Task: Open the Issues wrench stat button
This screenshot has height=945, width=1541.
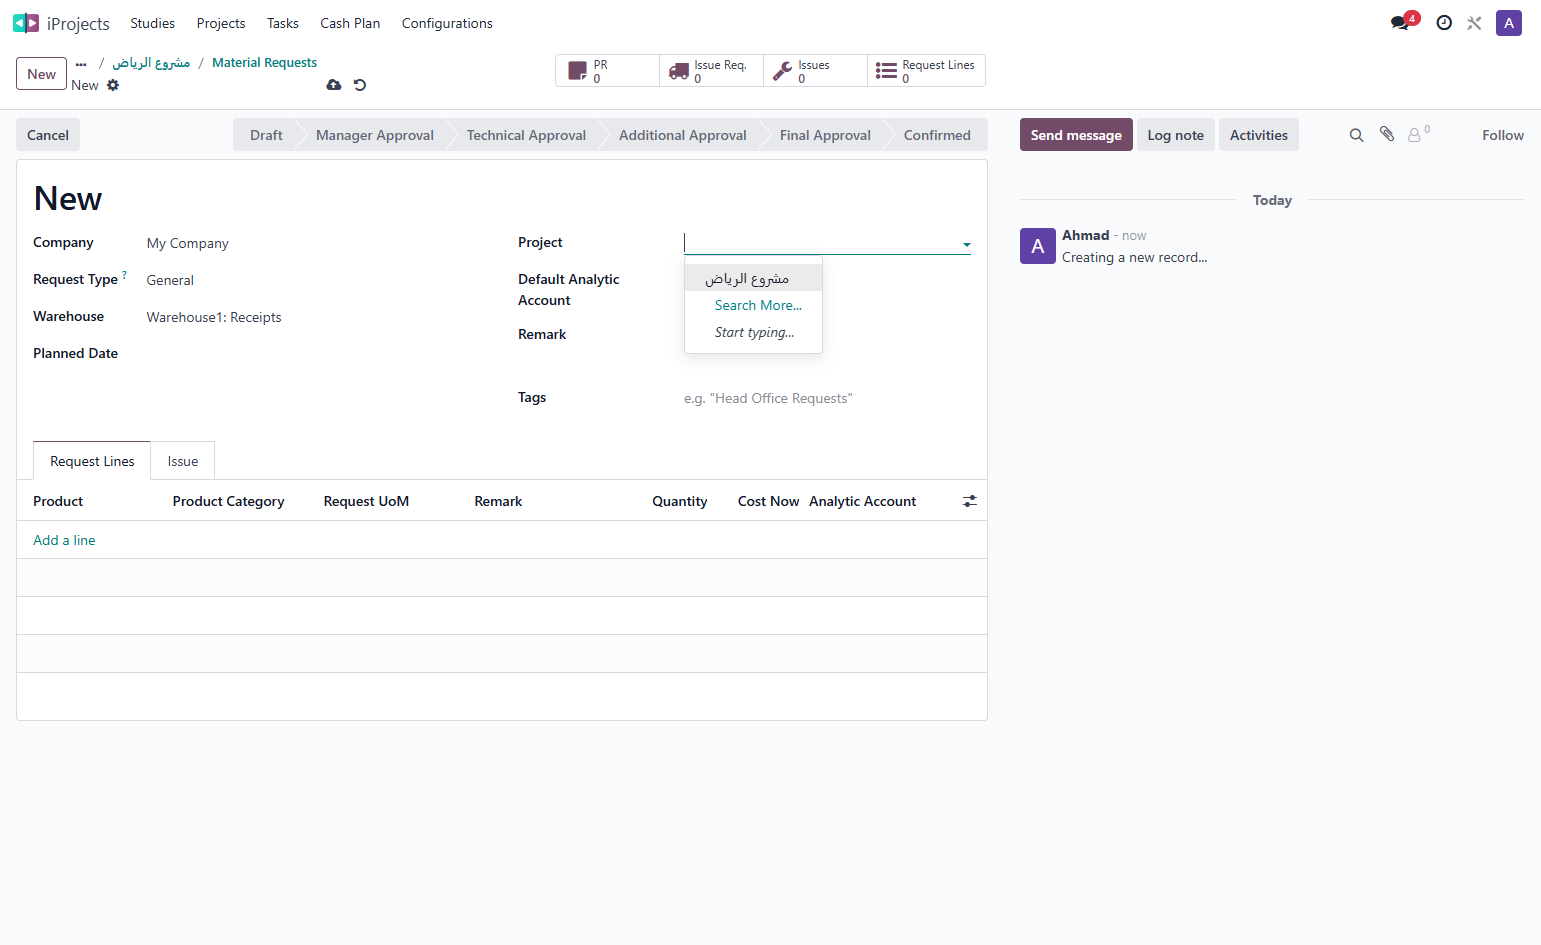Action: pos(815,71)
